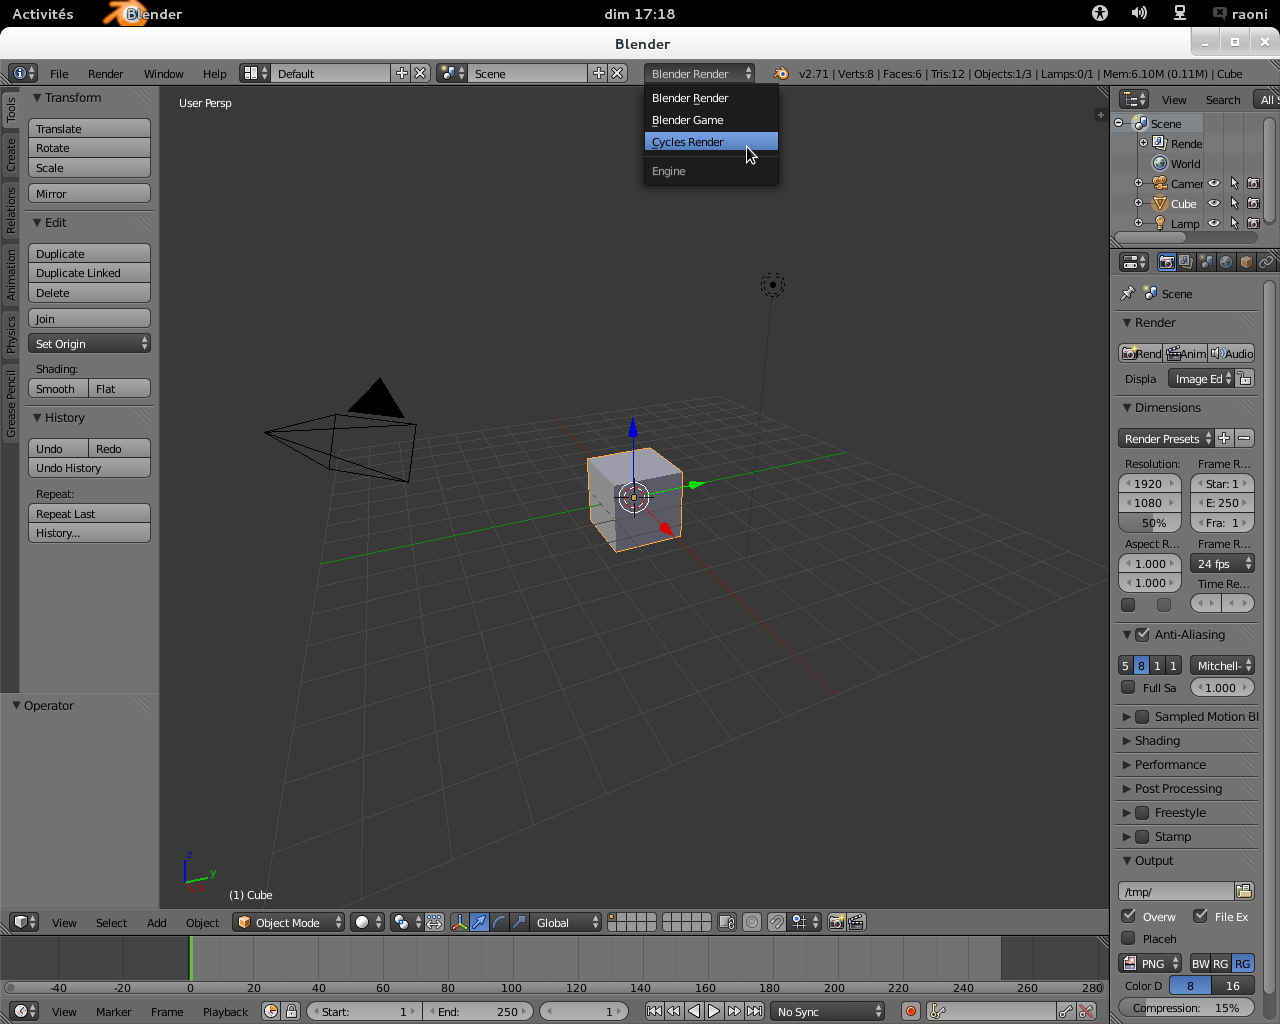Viewport: 1280px width, 1024px height.
Task: Open the File menu
Action: tap(59, 74)
